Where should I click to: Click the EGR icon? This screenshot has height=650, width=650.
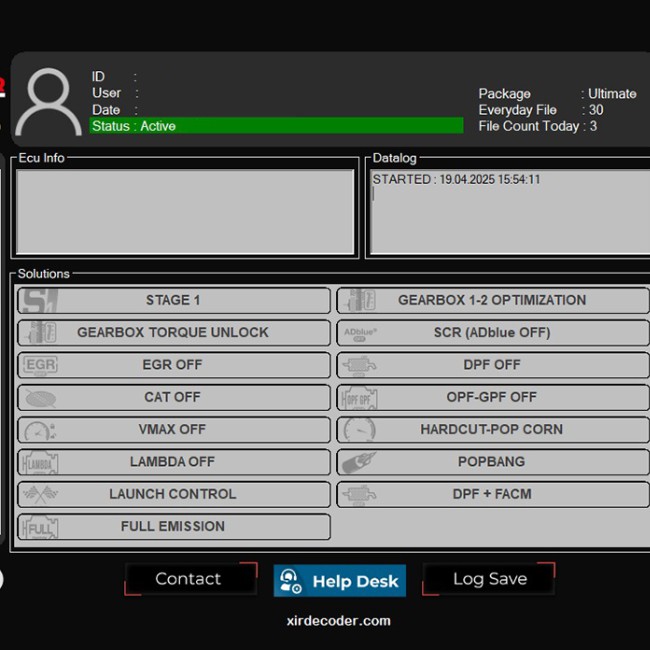[x=40, y=365]
